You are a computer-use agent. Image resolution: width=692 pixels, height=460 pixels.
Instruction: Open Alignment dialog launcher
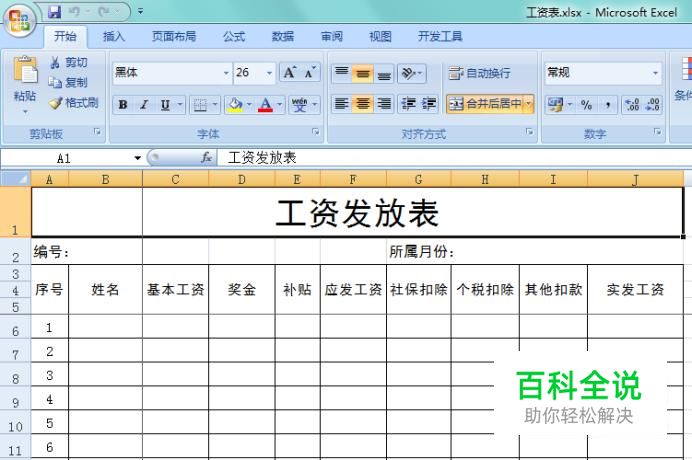[x=529, y=132]
